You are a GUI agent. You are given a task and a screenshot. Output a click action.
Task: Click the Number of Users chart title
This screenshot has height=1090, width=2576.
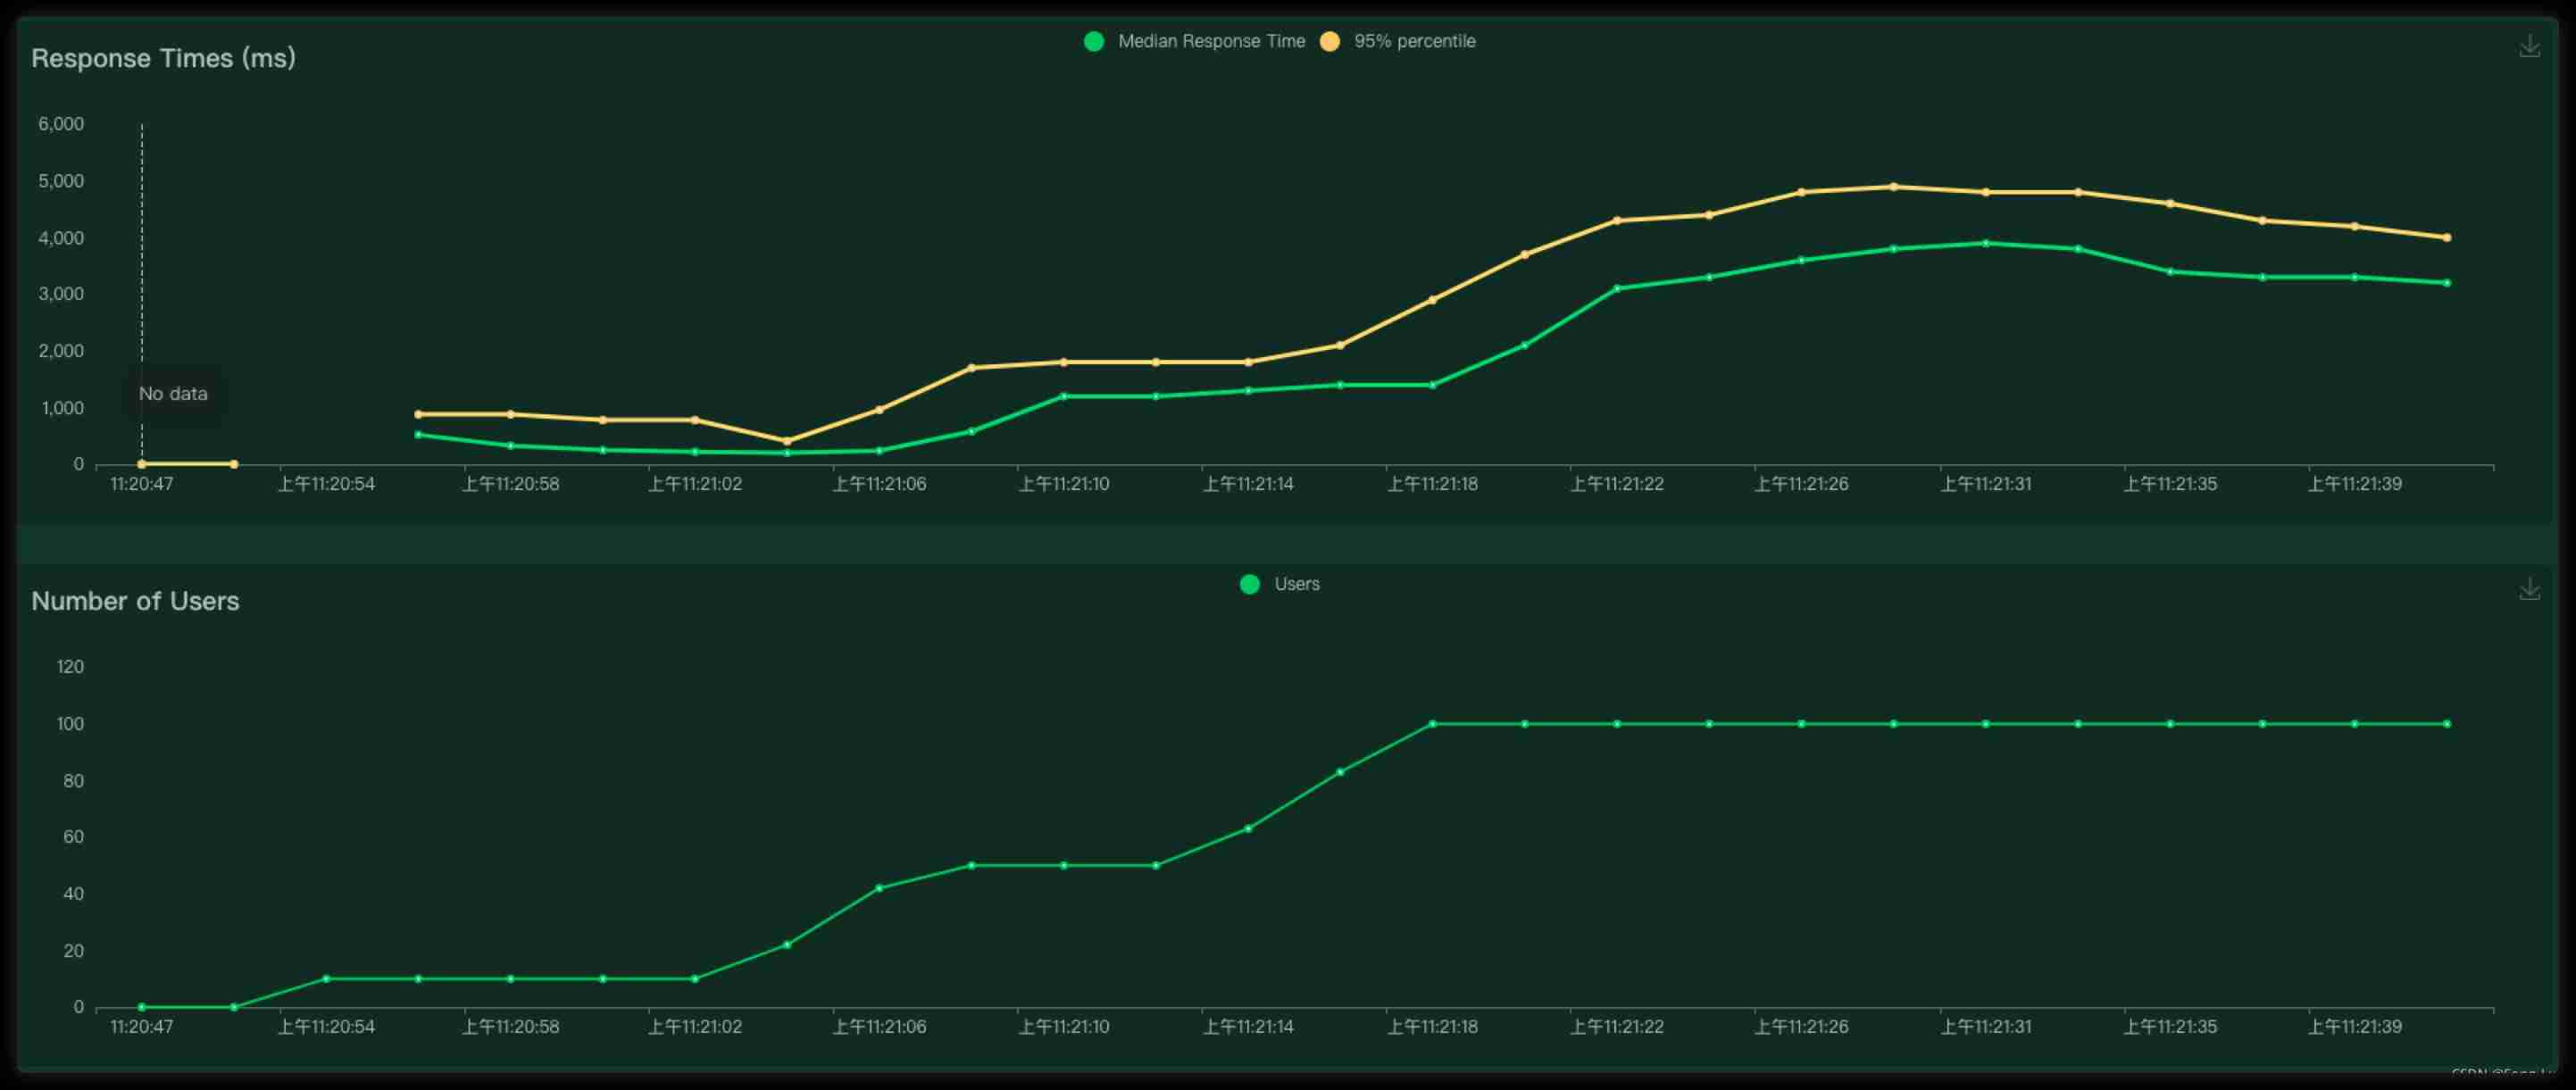[x=135, y=601]
